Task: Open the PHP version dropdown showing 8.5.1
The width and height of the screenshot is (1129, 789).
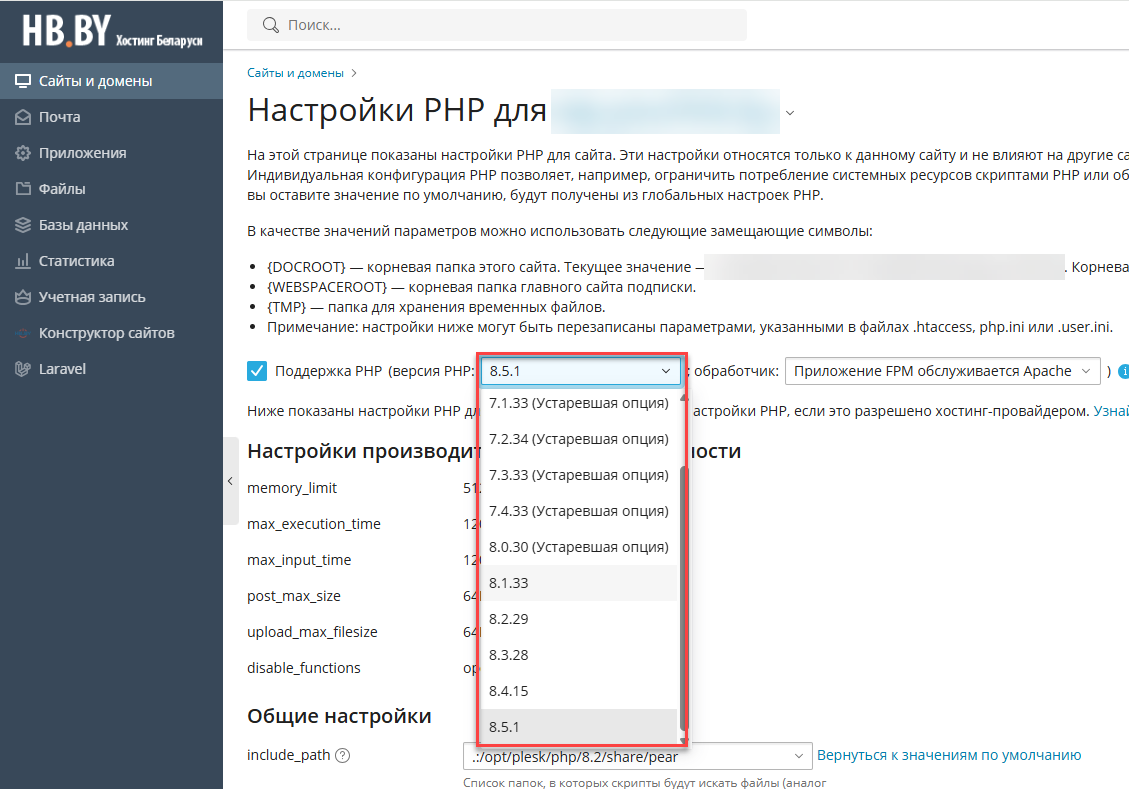Action: pos(580,371)
